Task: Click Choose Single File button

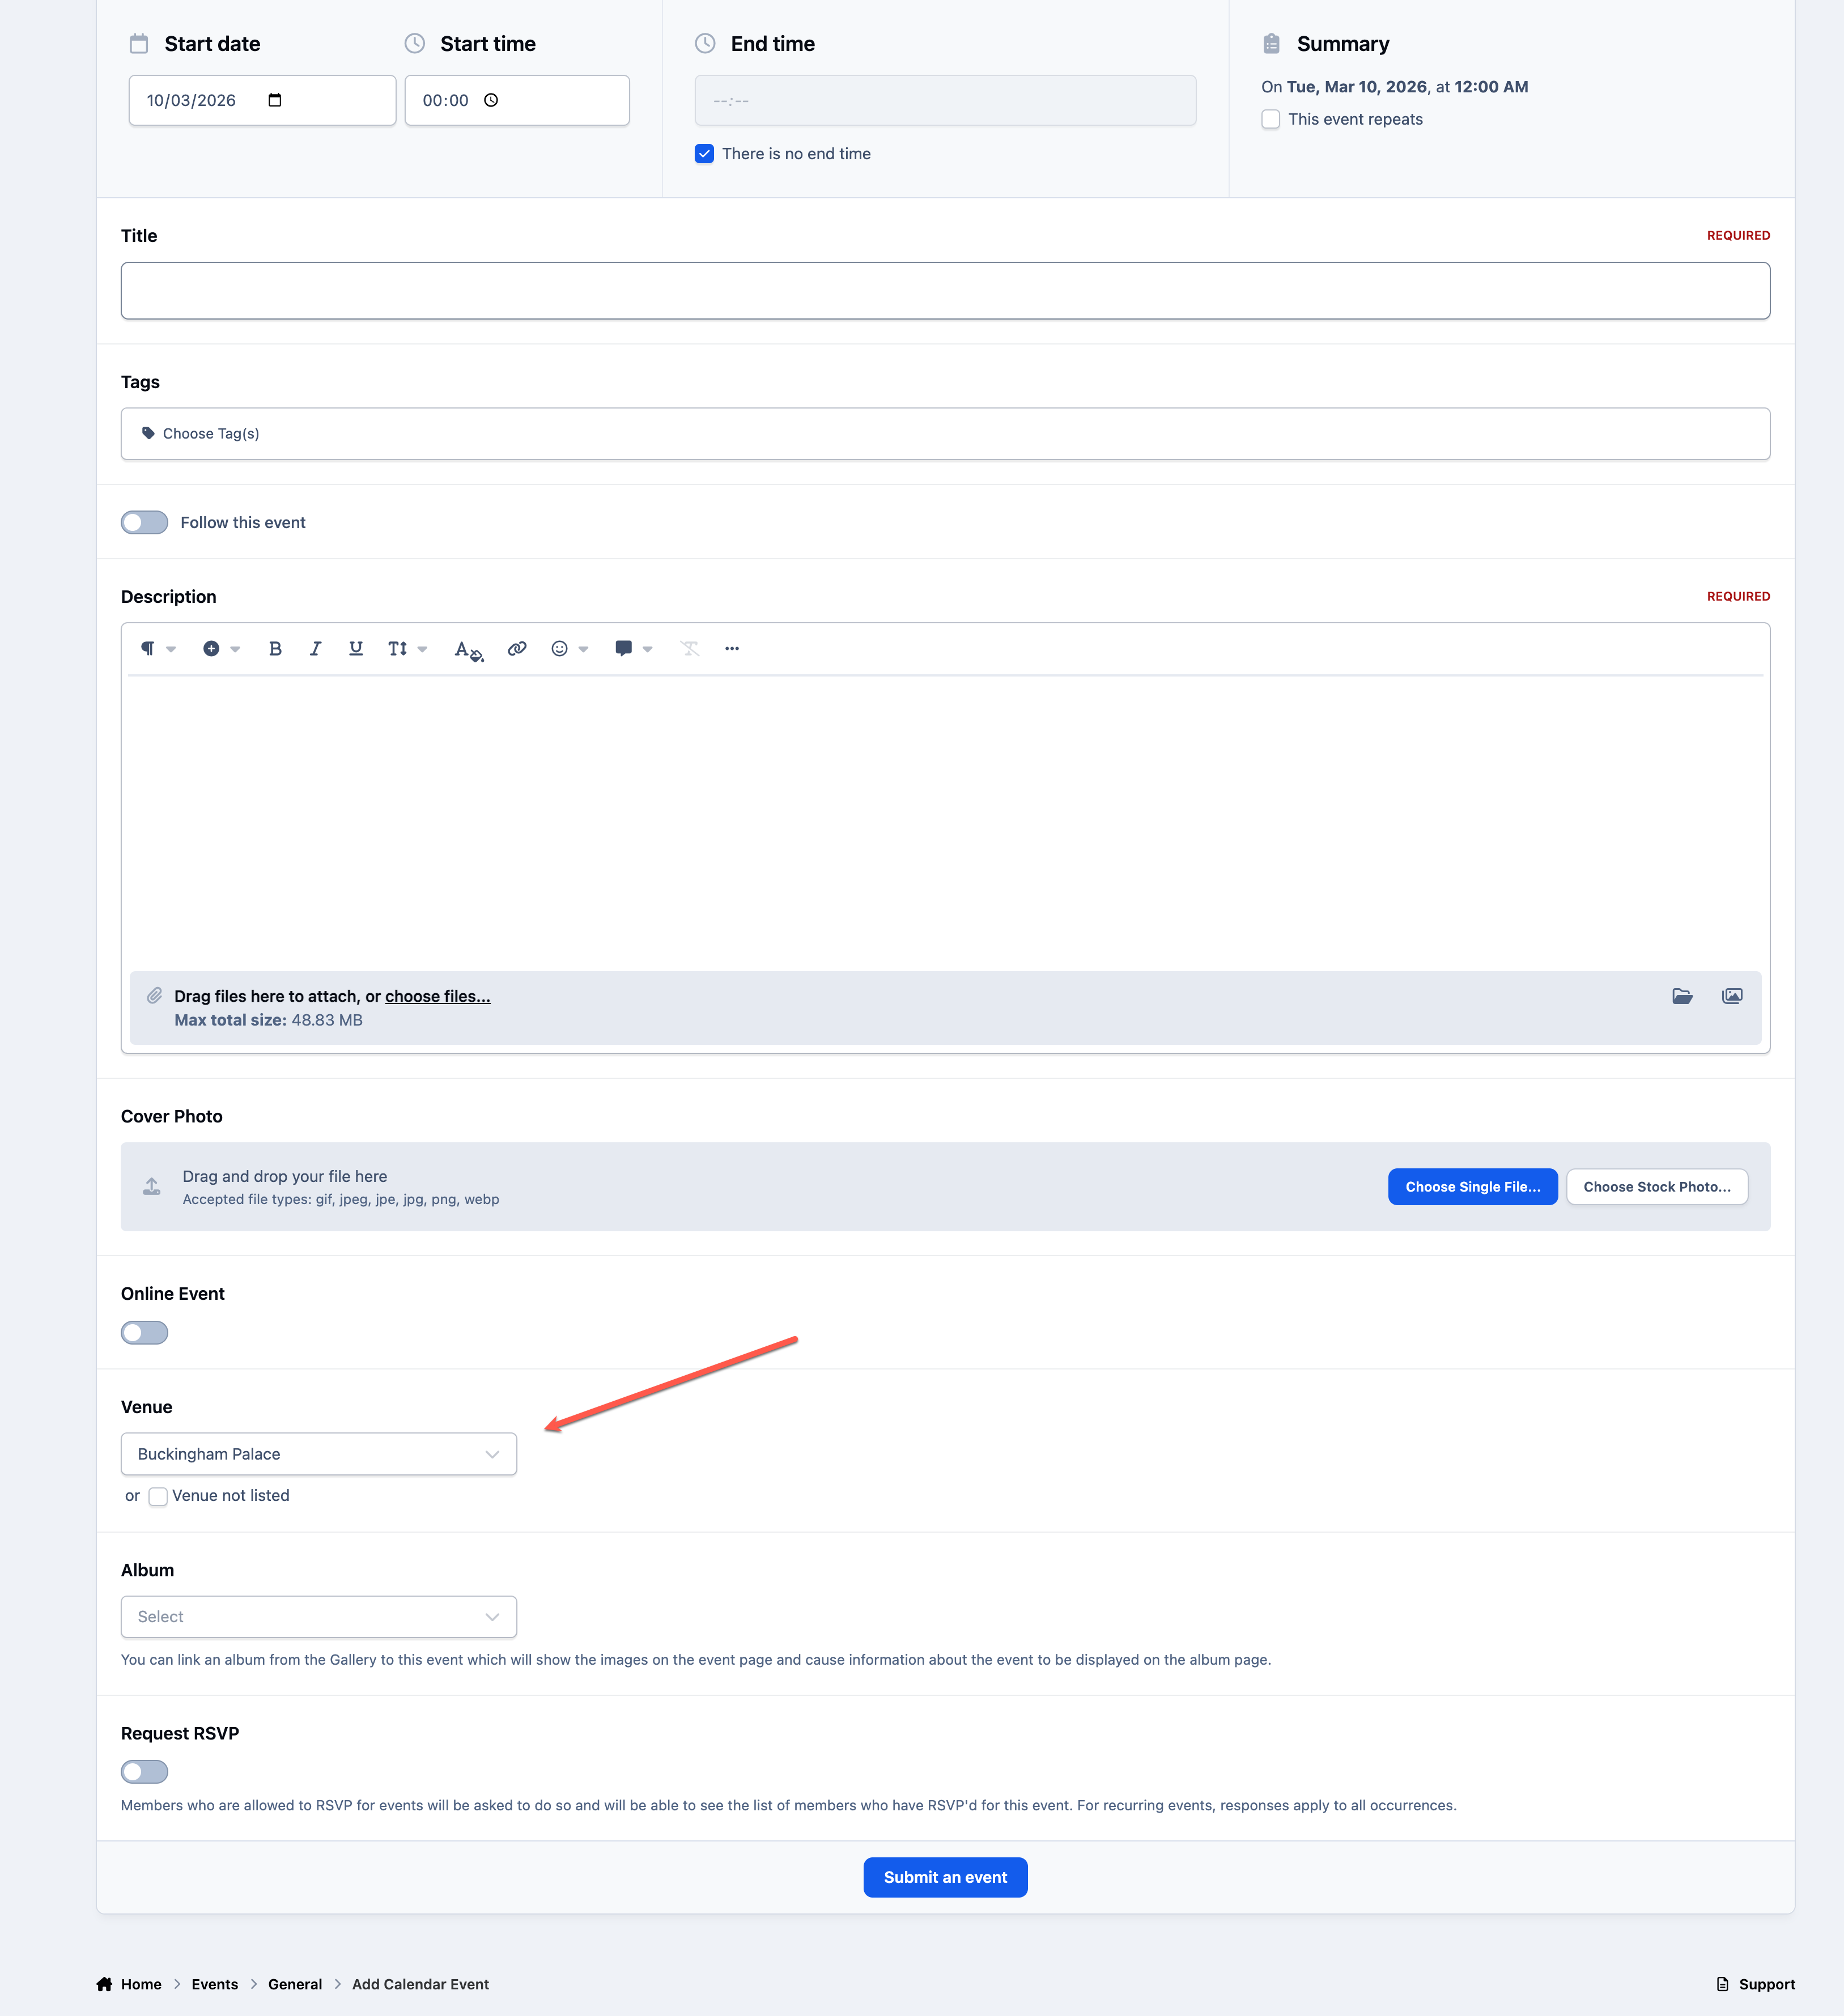Action: (1472, 1187)
